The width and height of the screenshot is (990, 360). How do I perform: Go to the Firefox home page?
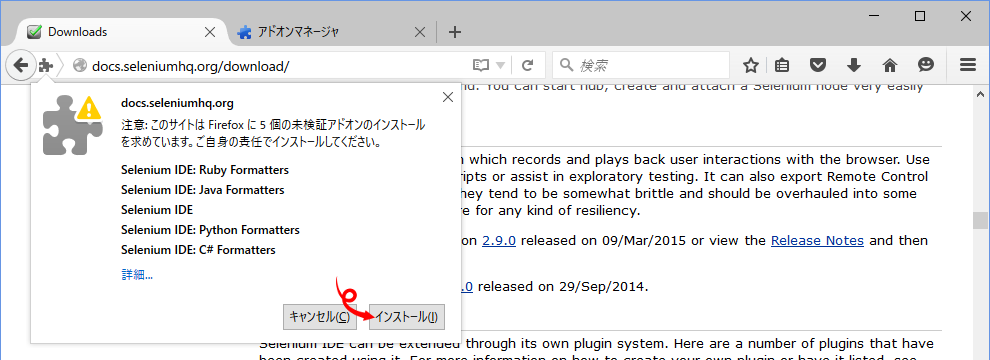point(890,65)
